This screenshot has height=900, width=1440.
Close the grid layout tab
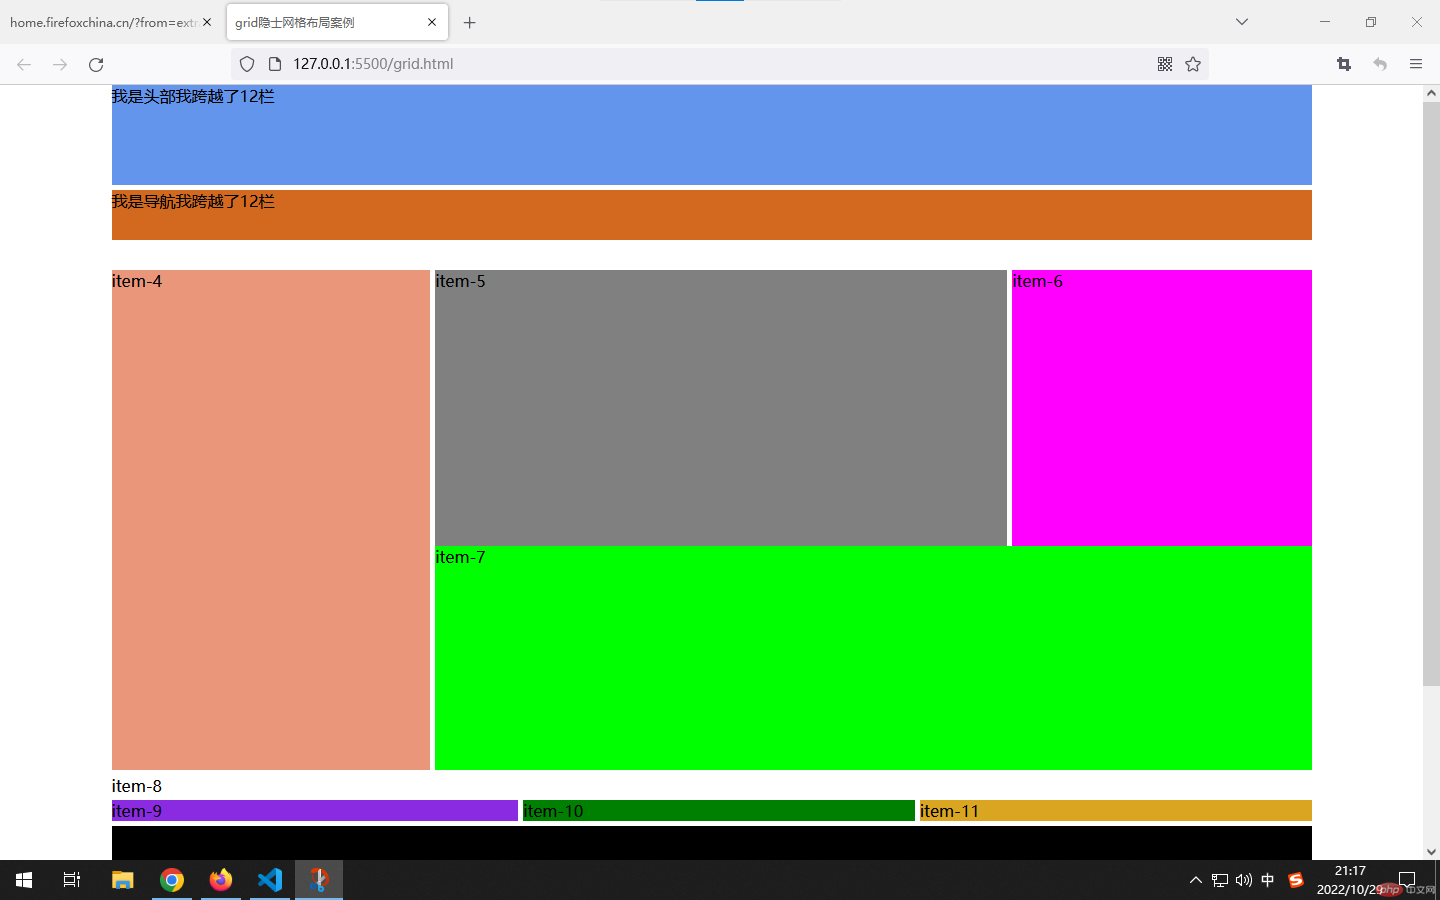tap(432, 22)
